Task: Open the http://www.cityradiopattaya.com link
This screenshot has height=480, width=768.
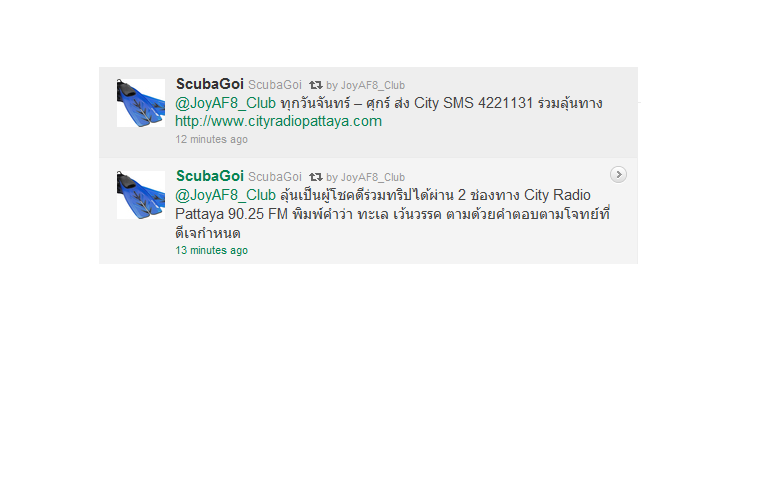Action: (278, 121)
